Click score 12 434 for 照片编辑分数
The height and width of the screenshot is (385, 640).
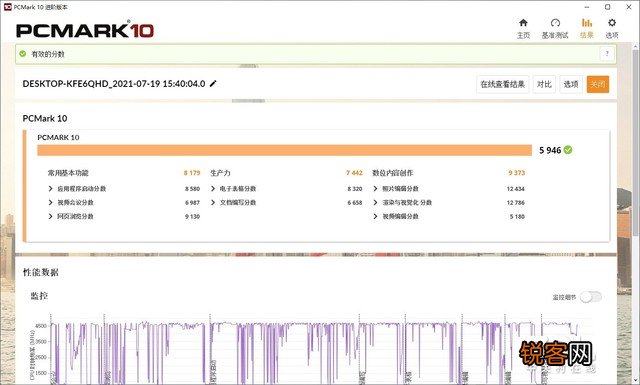(x=516, y=189)
